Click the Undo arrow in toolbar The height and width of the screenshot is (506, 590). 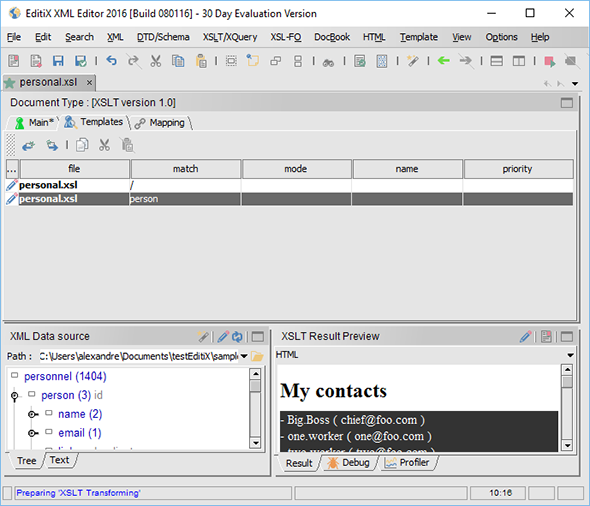click(x=111, y=60)
